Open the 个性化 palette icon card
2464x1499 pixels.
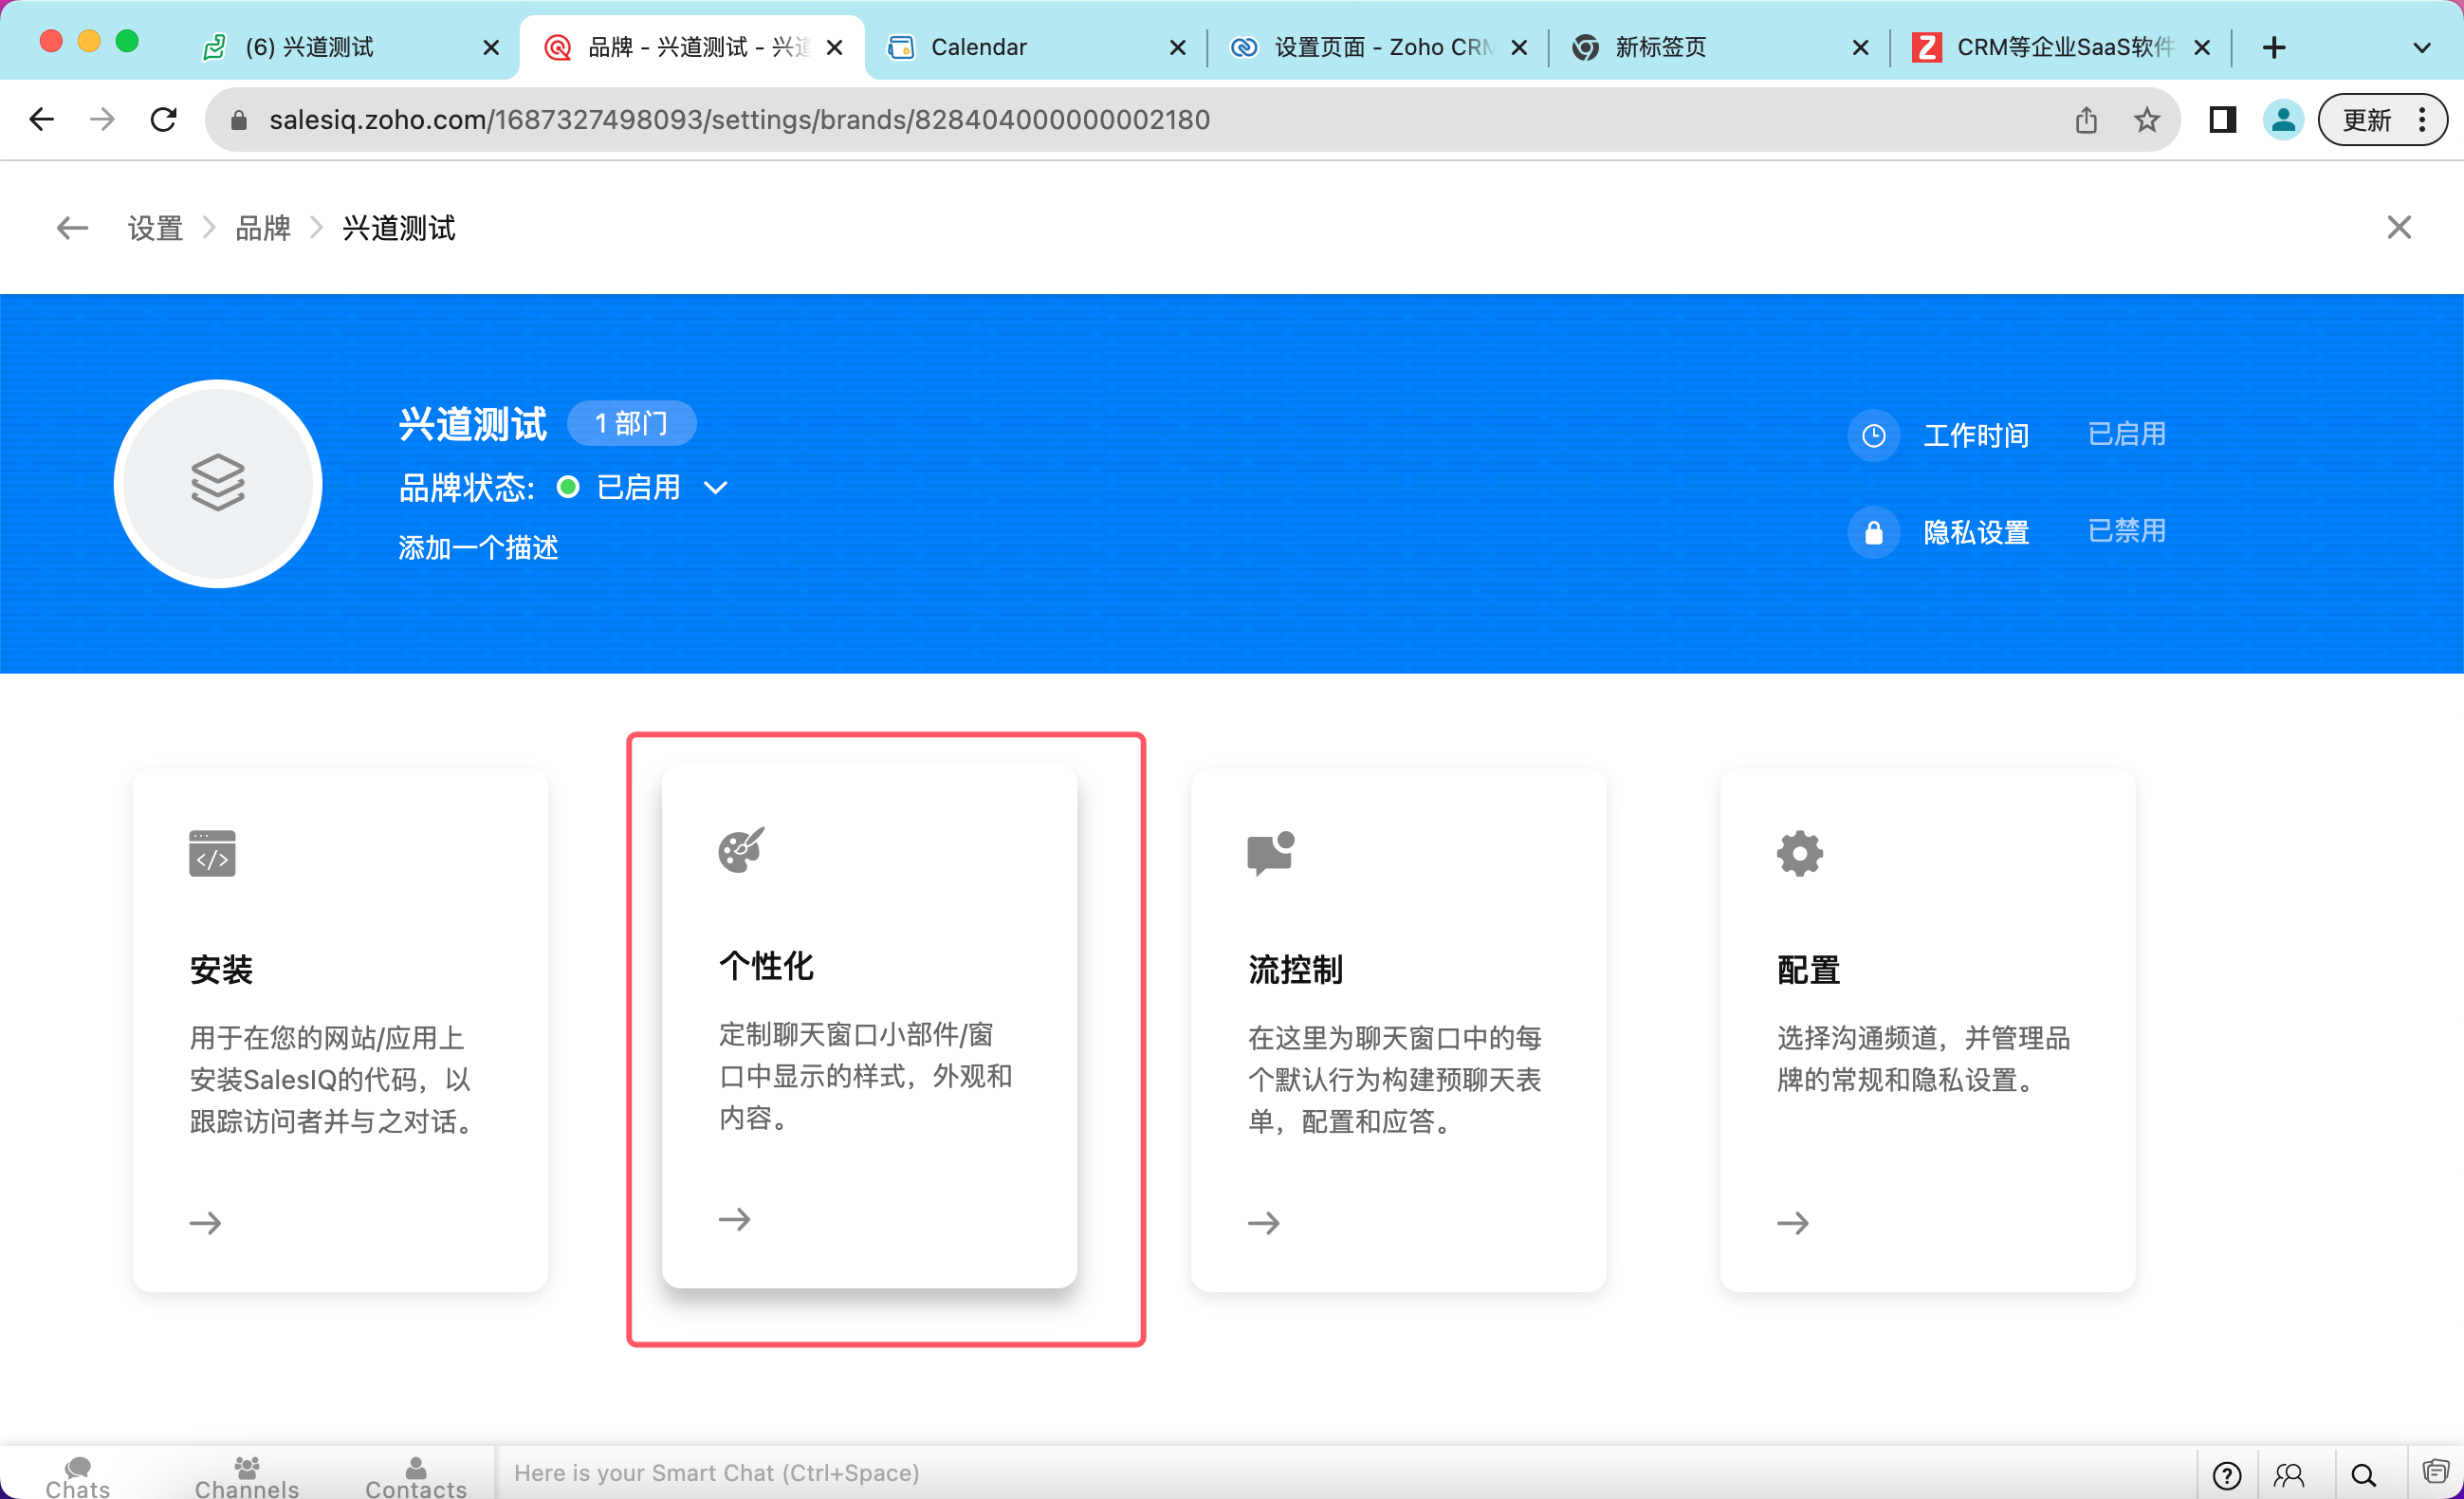[x=741, y=850]
